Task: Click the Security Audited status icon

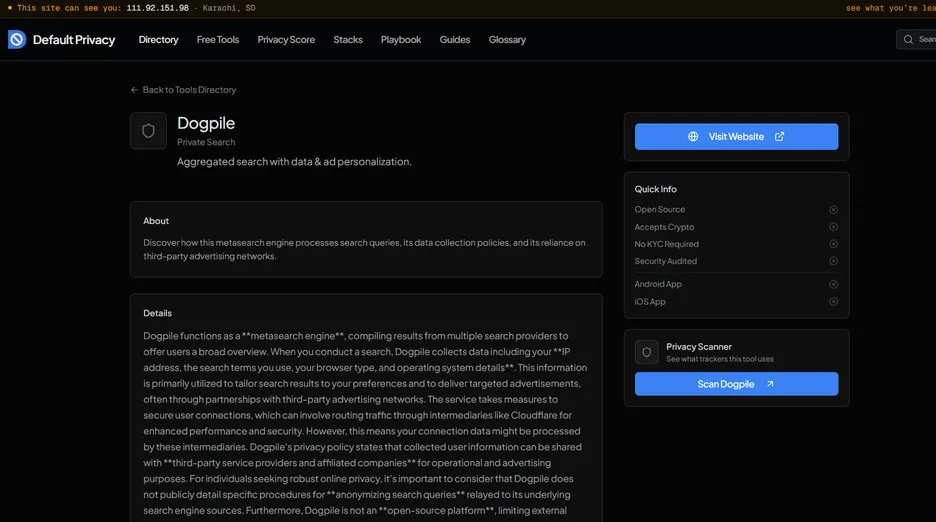Action: [833, 261]
